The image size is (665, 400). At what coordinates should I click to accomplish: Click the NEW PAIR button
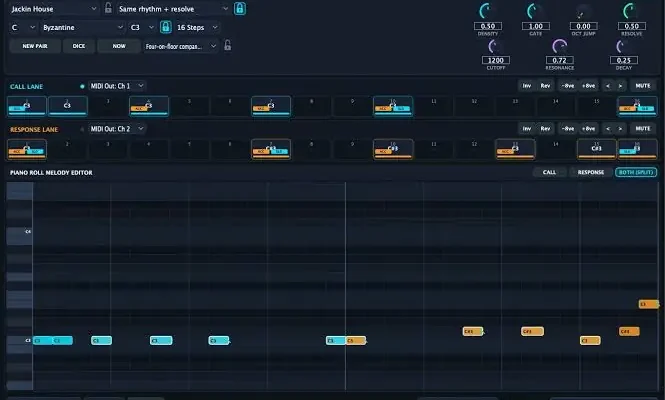click(x=35, y=46)
